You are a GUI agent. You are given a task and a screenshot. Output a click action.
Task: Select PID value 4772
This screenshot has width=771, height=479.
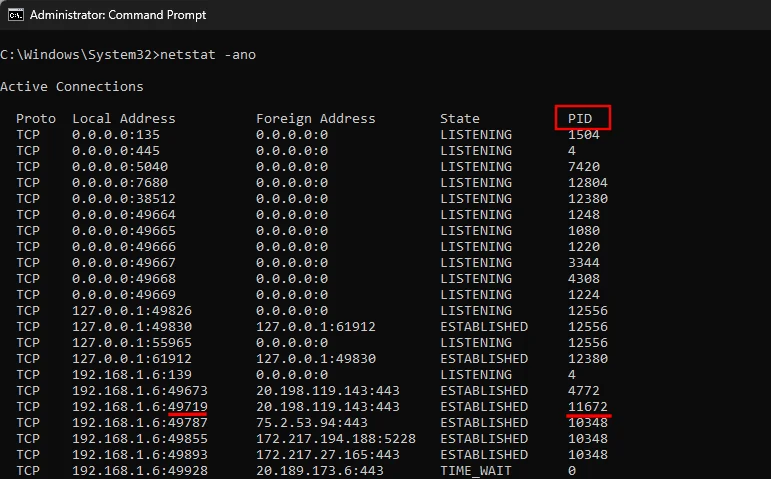click(584, 390)
